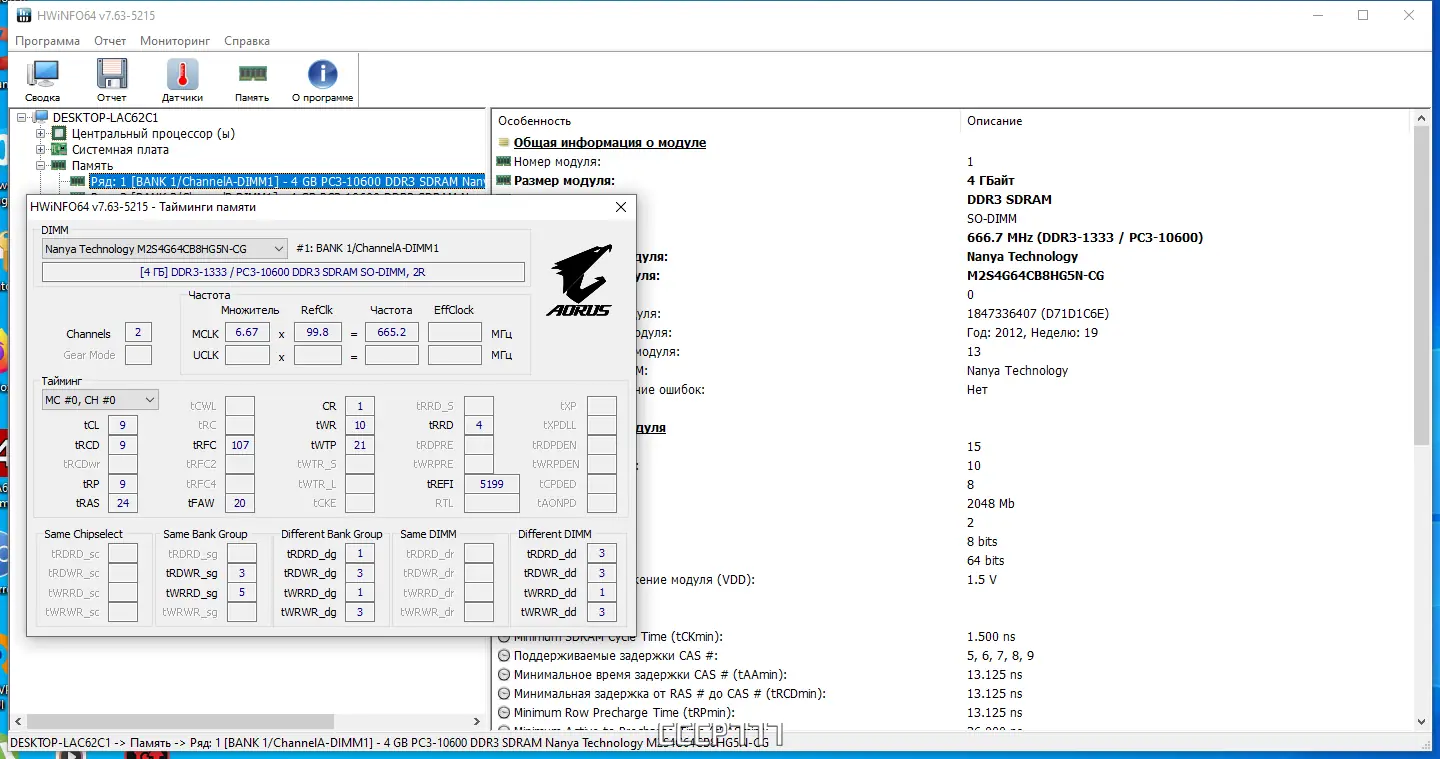Screen dimensions: 1440x759
Task: Open the DIMM module selection dropdown
Action: click(165, 248)
